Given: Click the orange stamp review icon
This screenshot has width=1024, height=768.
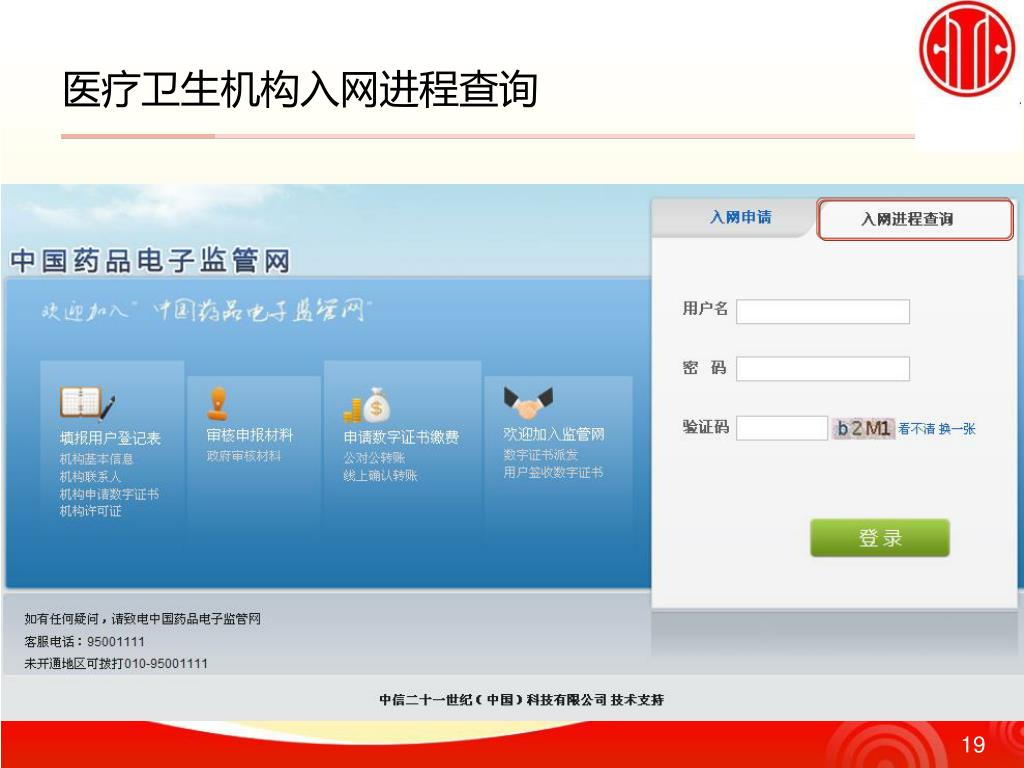Looking at the screenshot, I should point(217,403).
